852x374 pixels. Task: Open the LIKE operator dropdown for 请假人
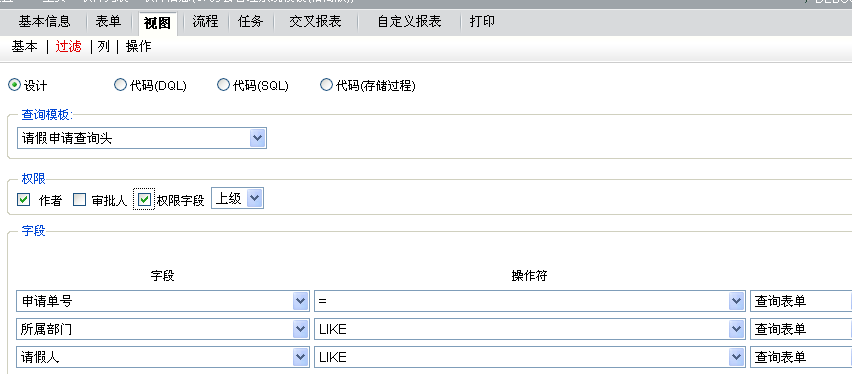[530, 357]
